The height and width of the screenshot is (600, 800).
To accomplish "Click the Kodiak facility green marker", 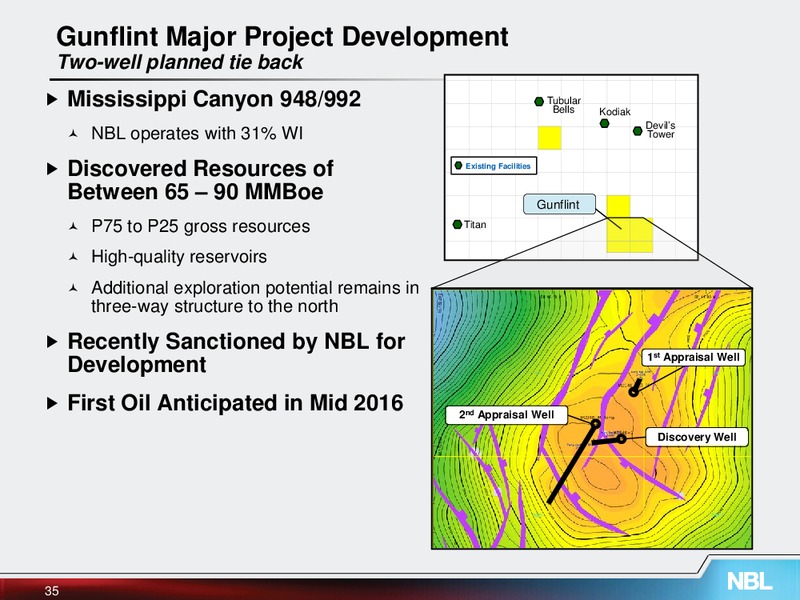I will (x=605, y=123).
